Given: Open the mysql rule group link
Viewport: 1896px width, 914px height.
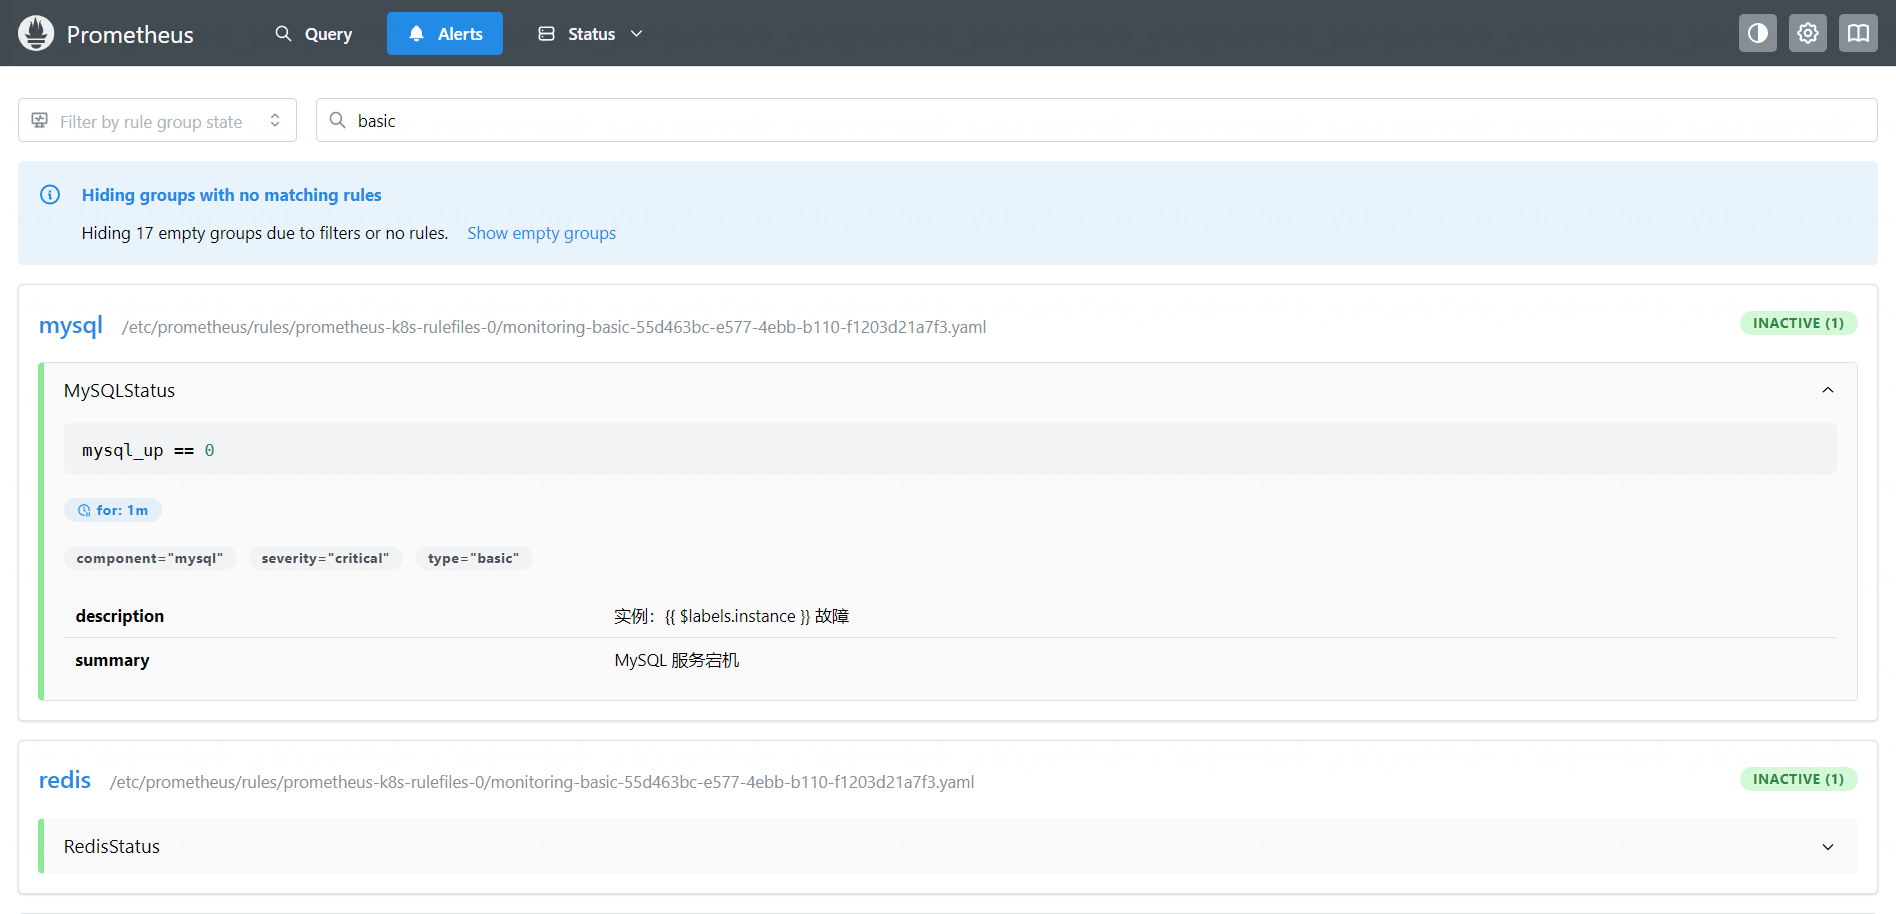Looking at the screenshot, I should click(70, 326).
